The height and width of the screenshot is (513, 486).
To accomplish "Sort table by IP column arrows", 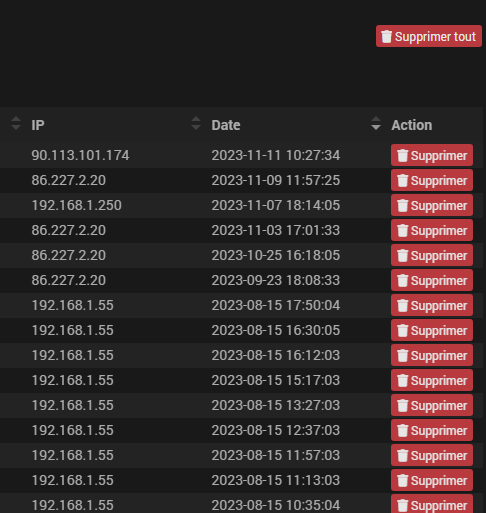I will coord(16,123).
